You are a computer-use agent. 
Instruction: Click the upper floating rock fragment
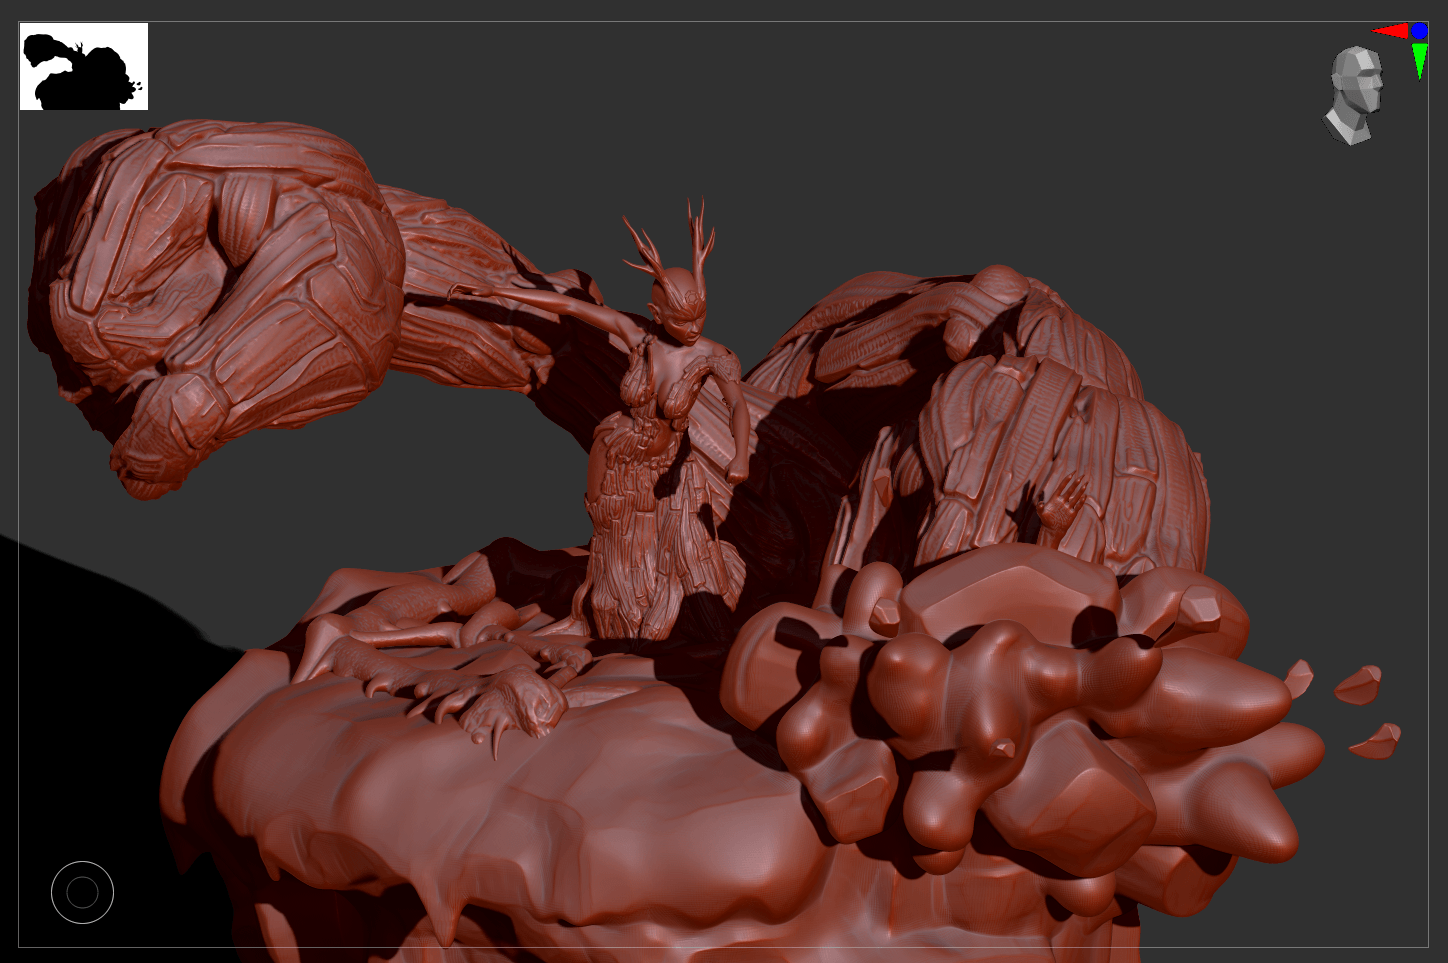[1358, 685]
